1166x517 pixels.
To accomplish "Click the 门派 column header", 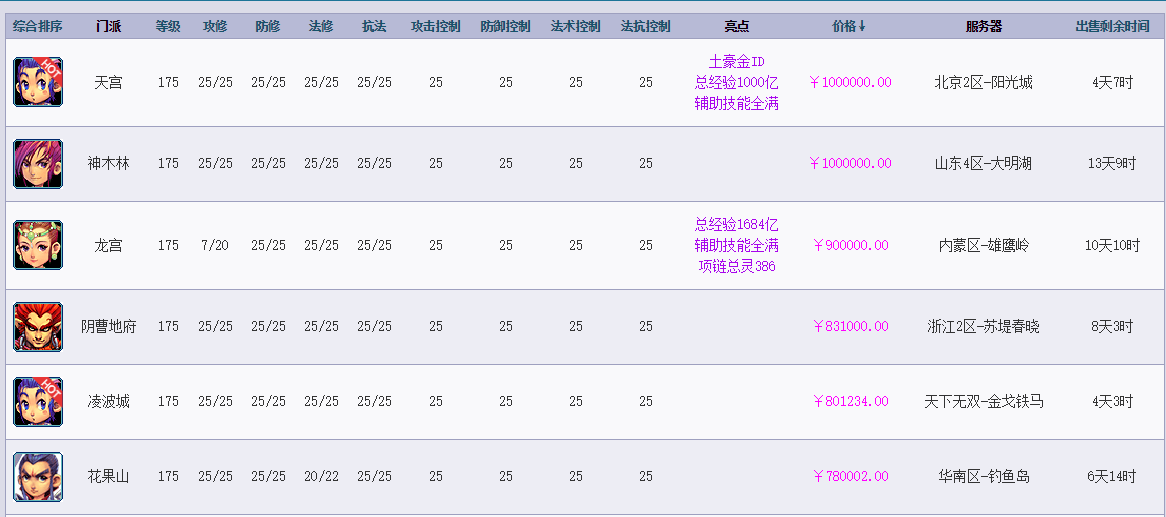I will point(109,27).
